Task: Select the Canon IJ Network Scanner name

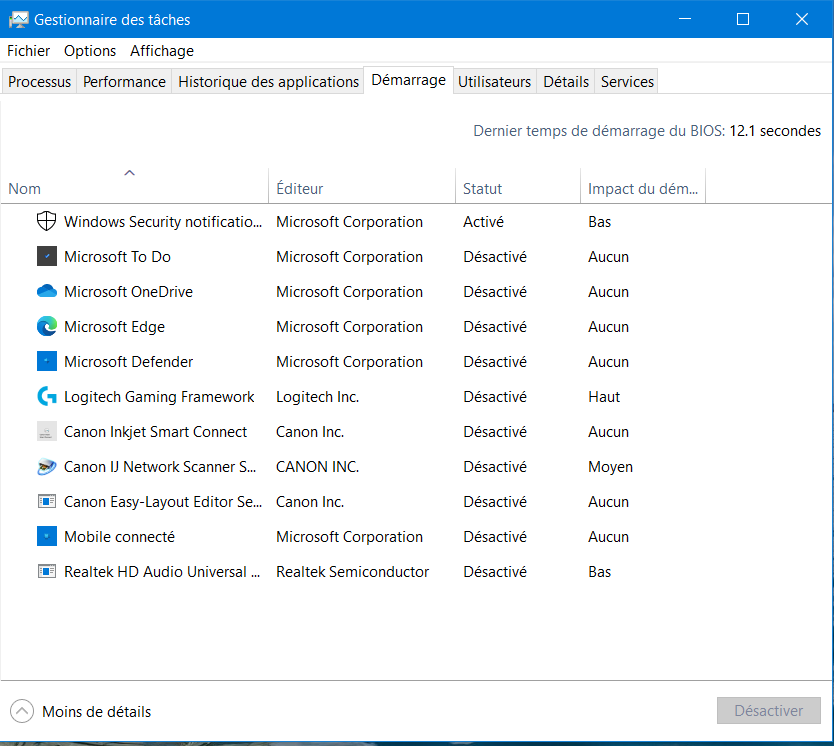Action: pos(160,467)
